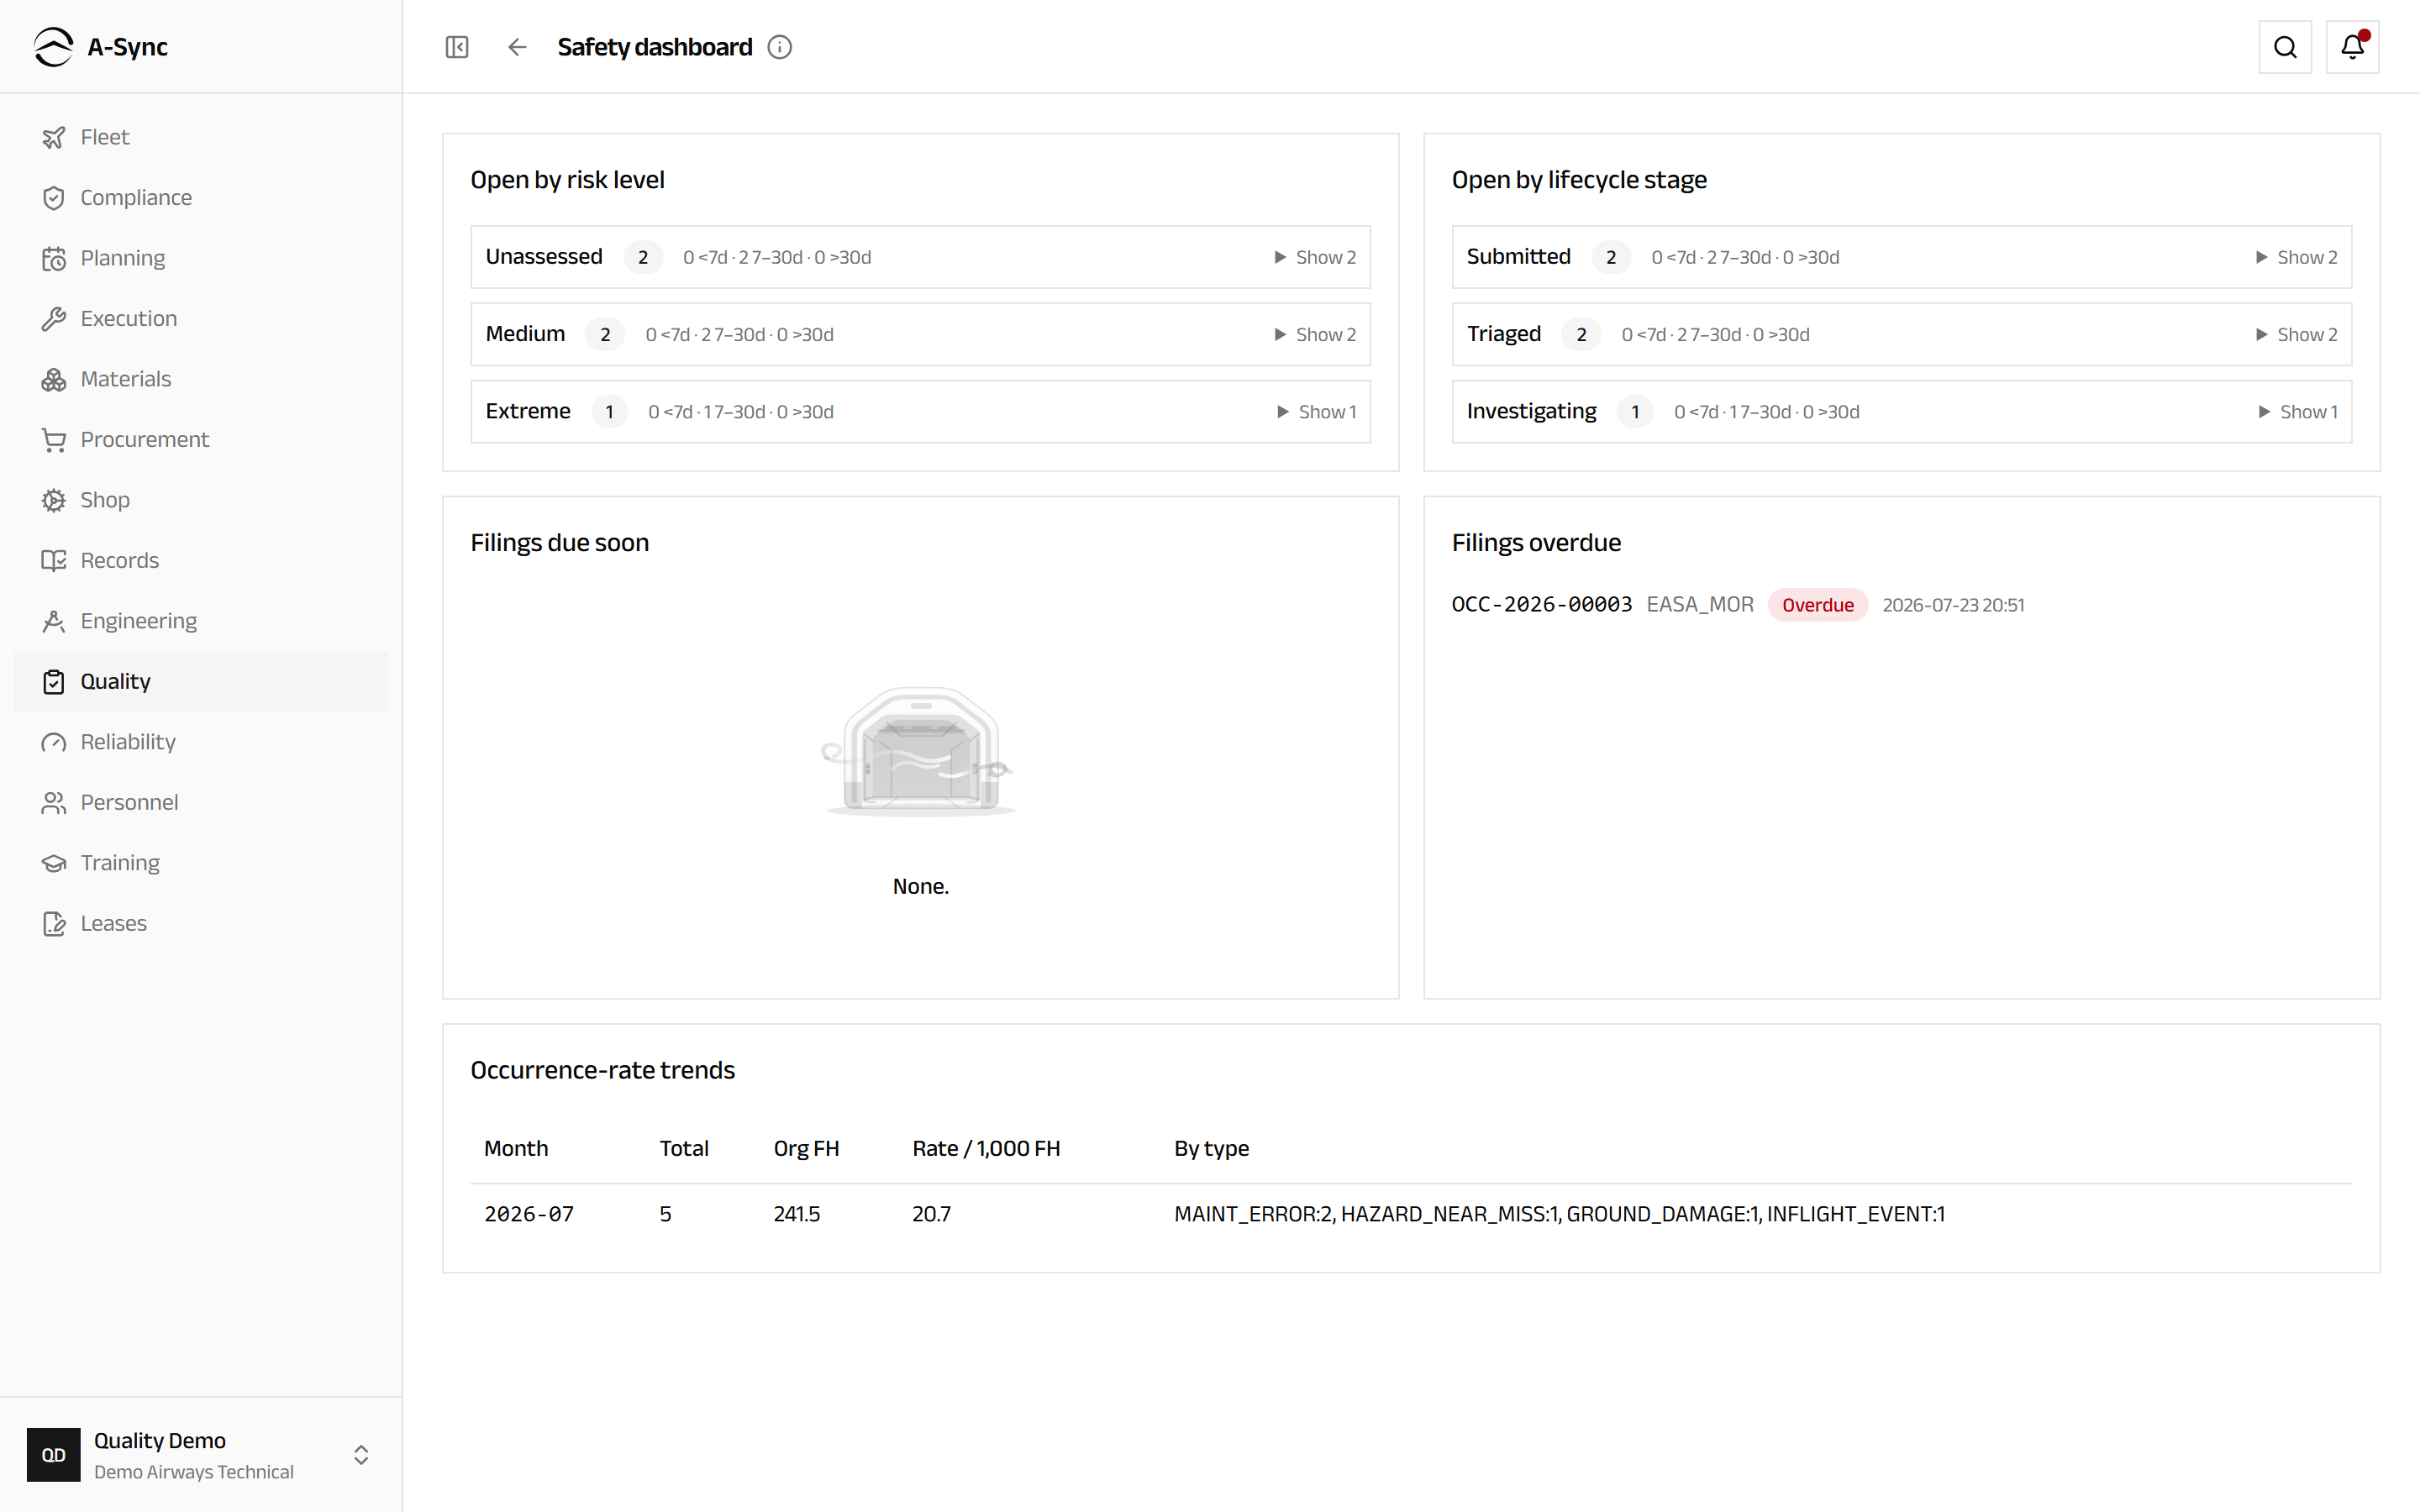
Task: Collapse the sidebar panel icon
Action: coord(457,47)
